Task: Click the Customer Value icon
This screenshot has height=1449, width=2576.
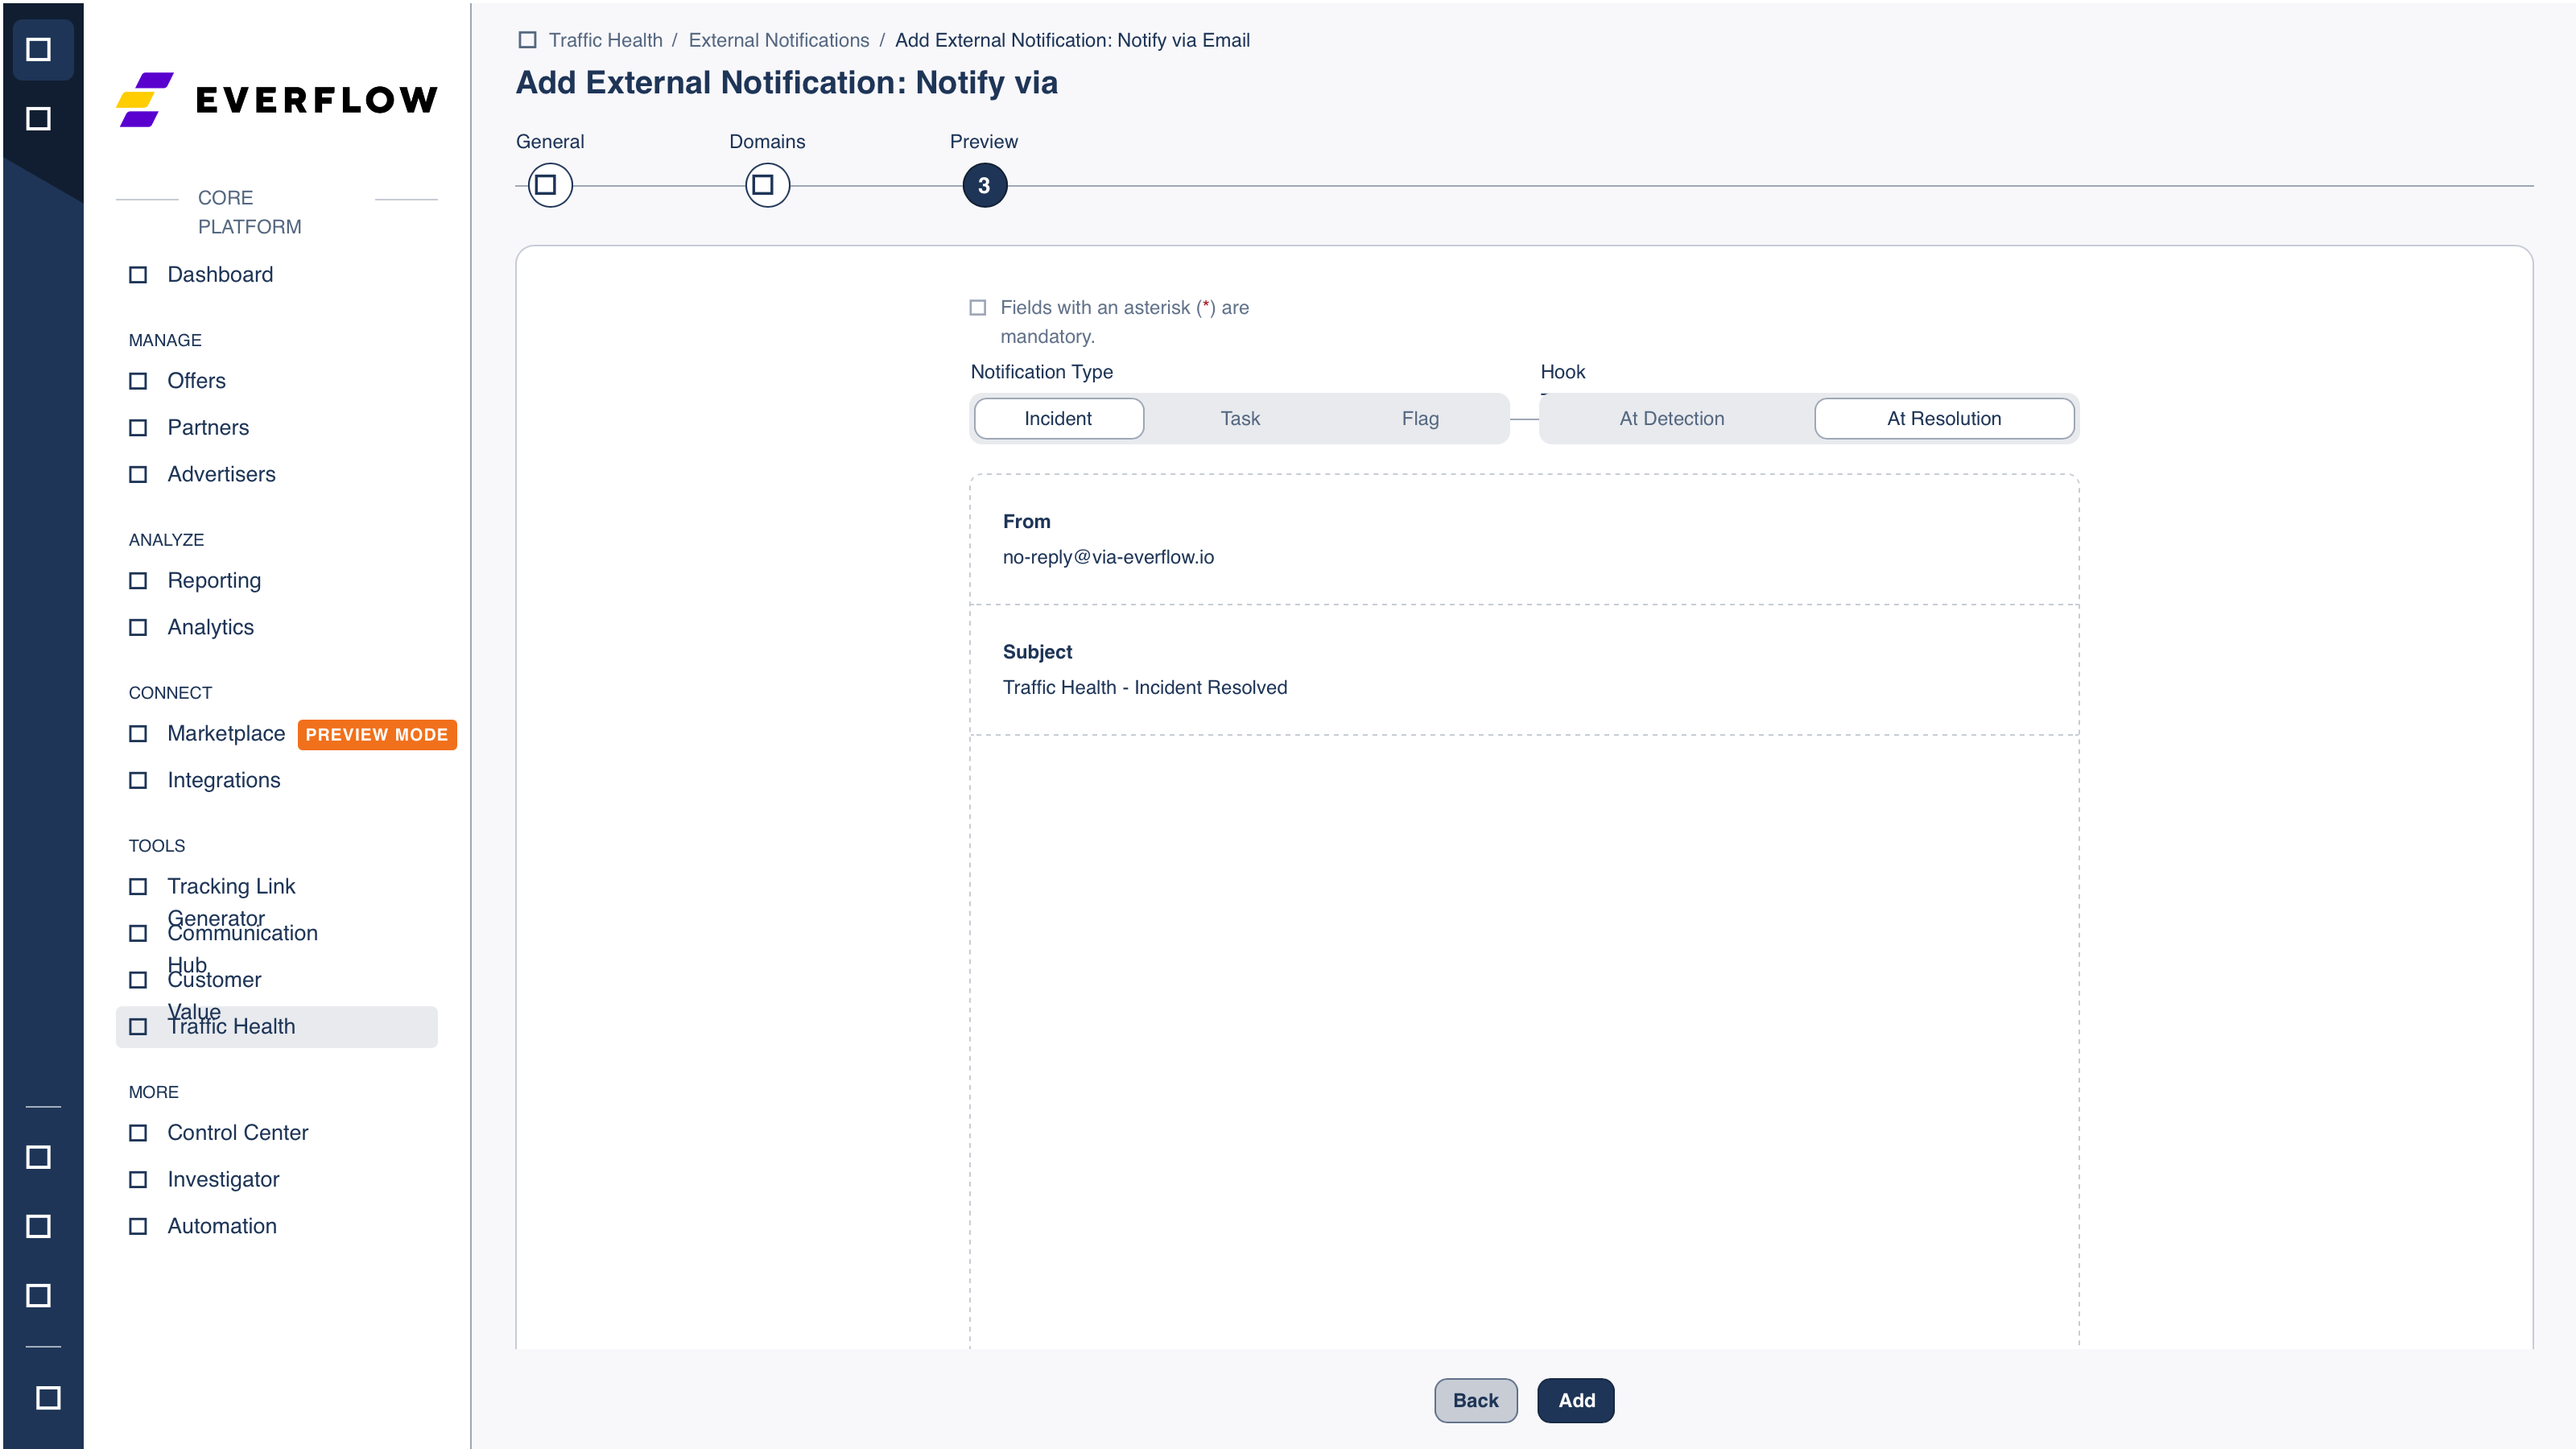Action: (x=138, y=980)
